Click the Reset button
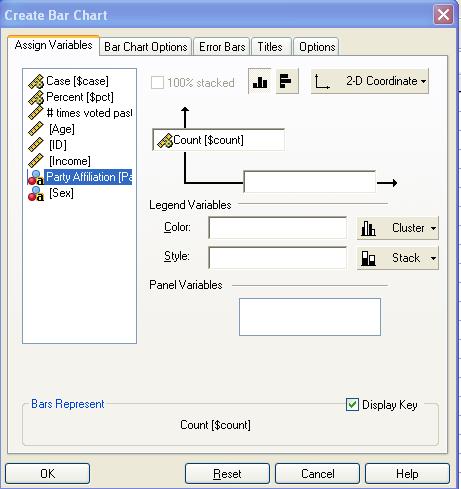 (227, 473)
